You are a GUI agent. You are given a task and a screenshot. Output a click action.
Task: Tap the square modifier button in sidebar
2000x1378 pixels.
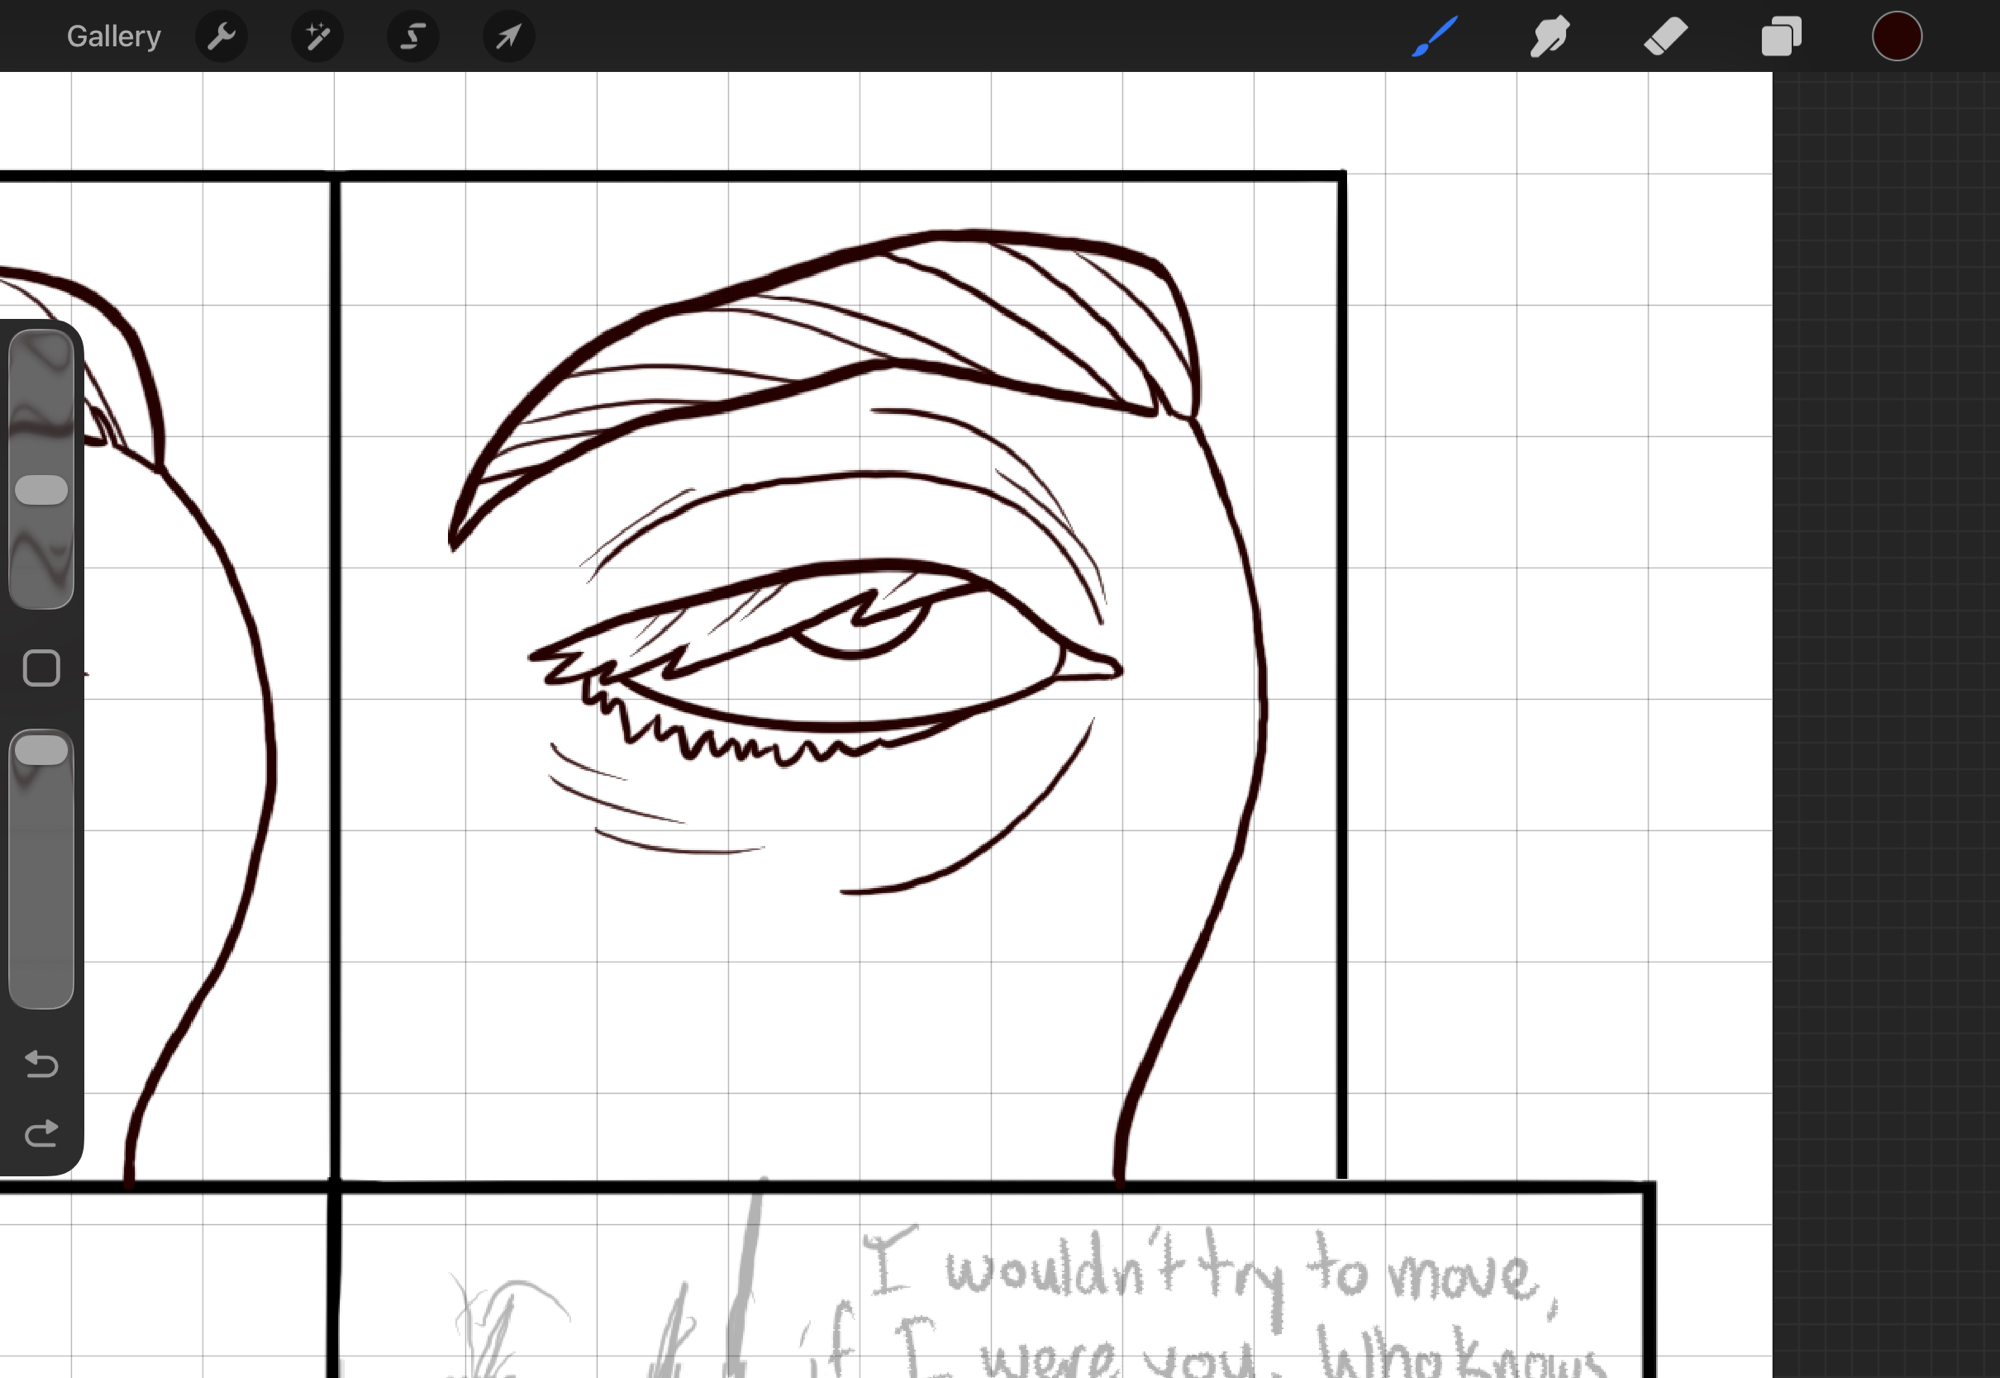[41, 668]
